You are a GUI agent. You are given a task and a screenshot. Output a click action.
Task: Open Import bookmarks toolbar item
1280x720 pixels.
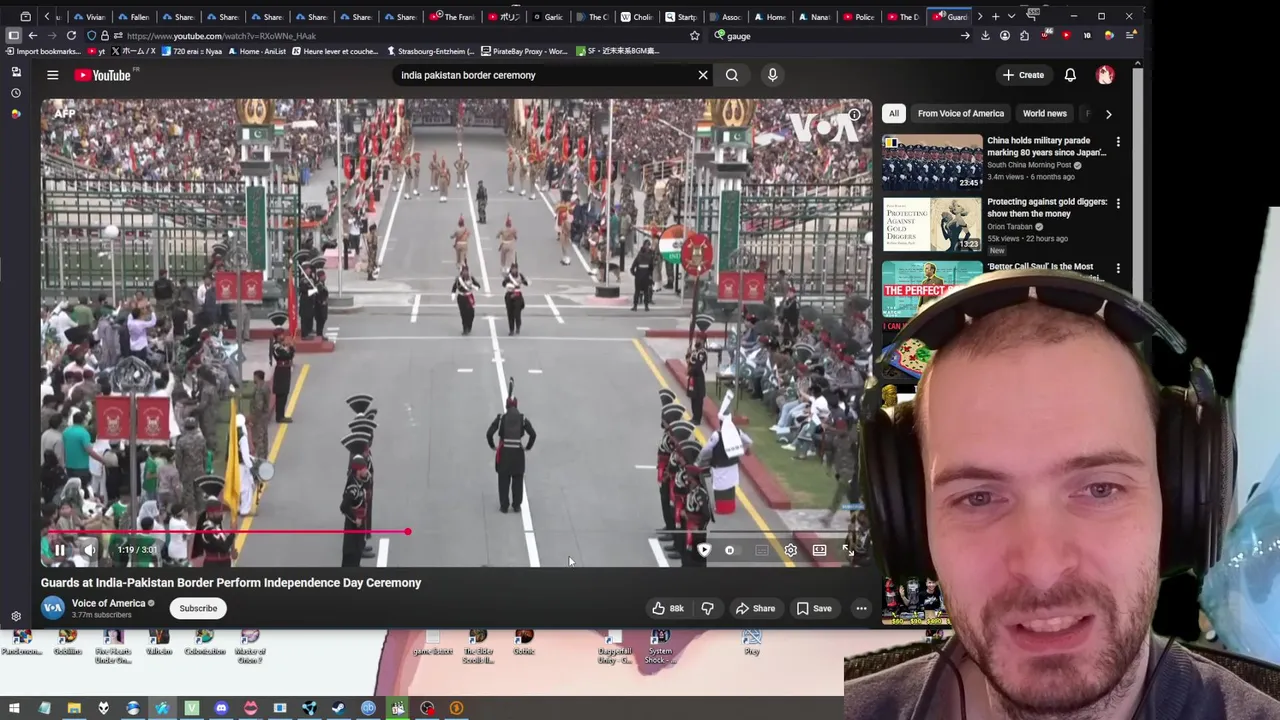point(42,51)
